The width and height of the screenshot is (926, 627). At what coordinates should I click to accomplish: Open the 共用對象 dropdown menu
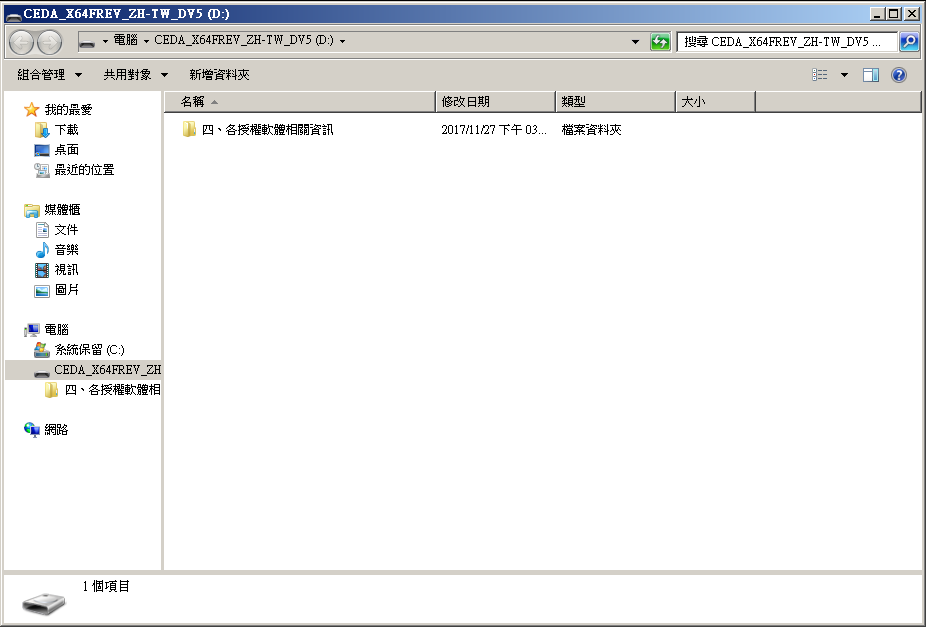[135, 75]
